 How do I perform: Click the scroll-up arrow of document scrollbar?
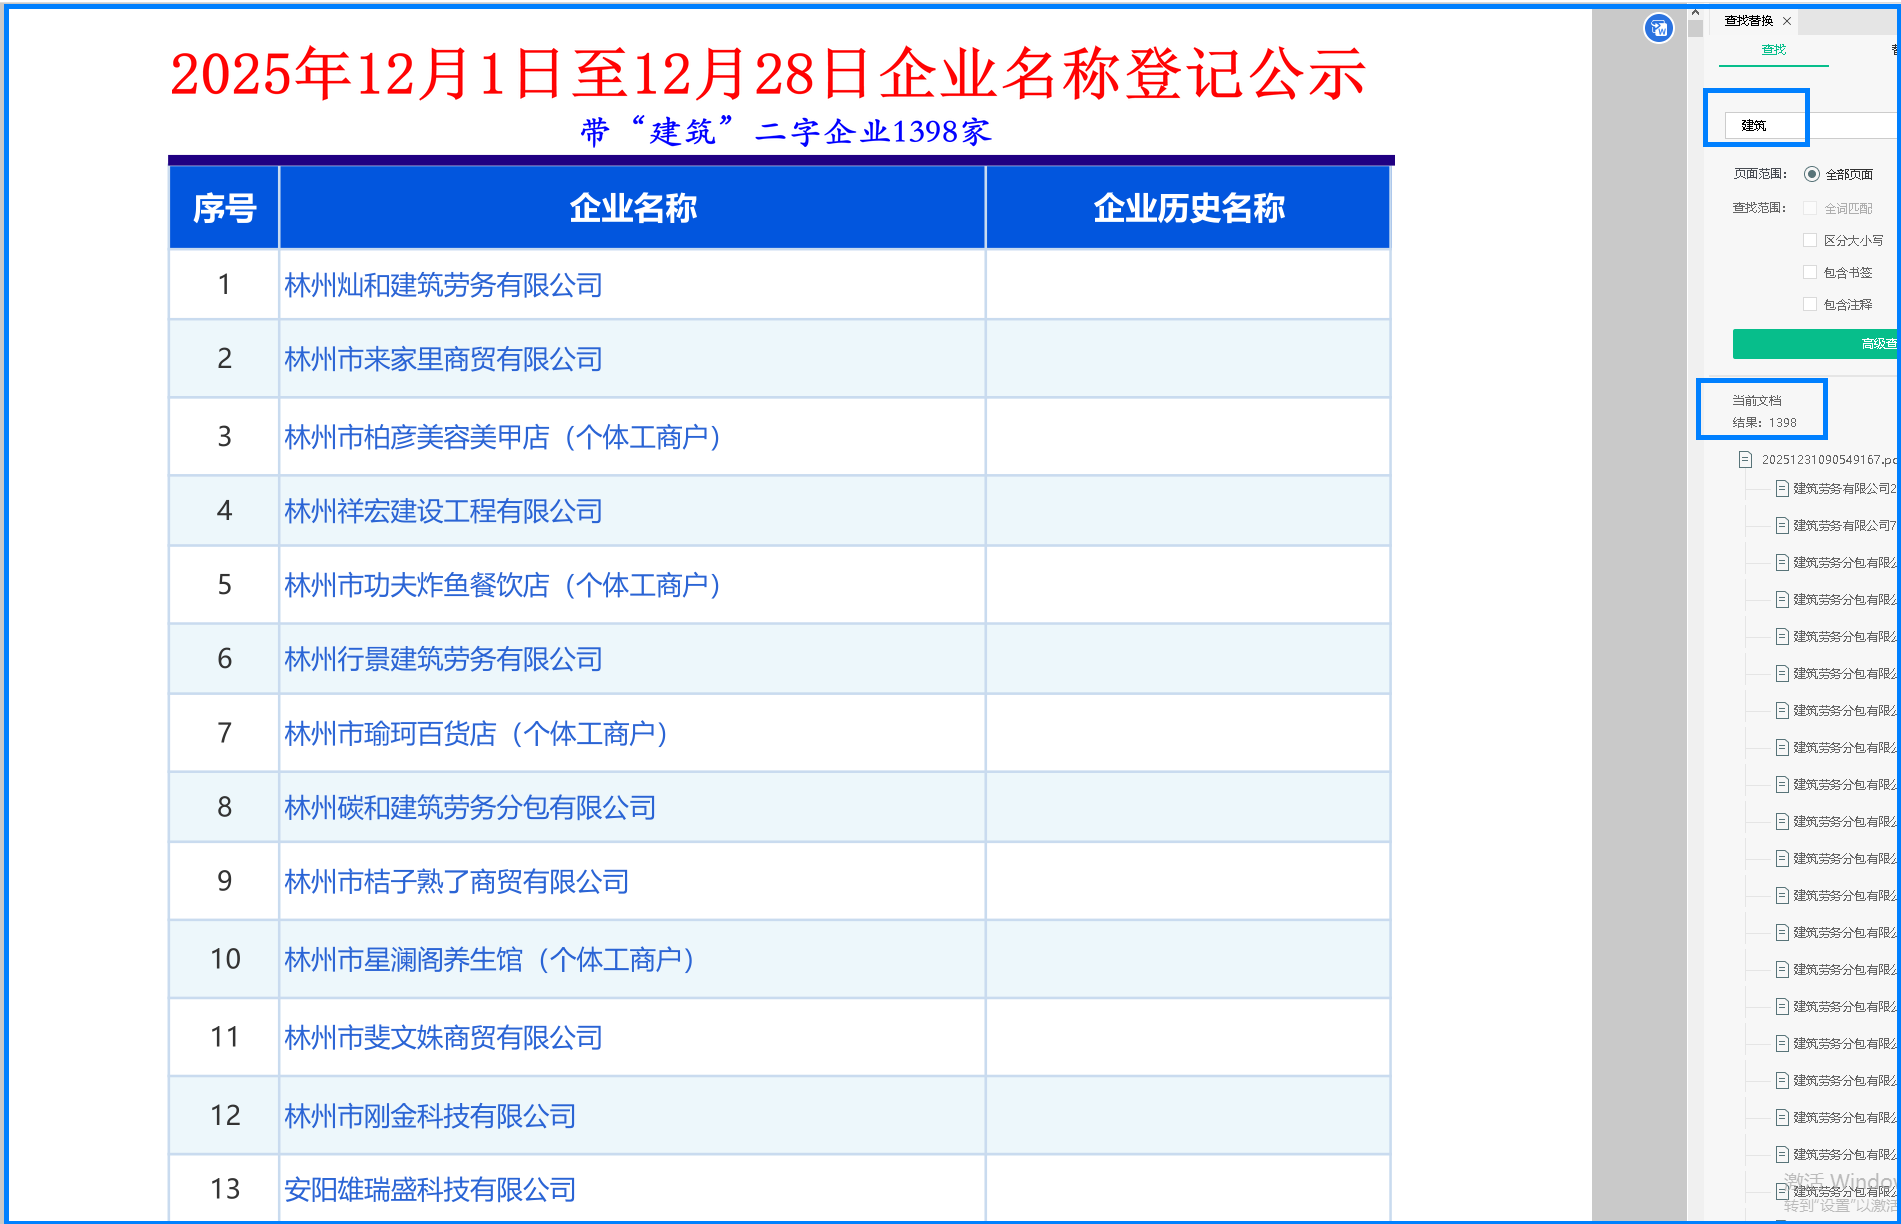point(1695,13)
